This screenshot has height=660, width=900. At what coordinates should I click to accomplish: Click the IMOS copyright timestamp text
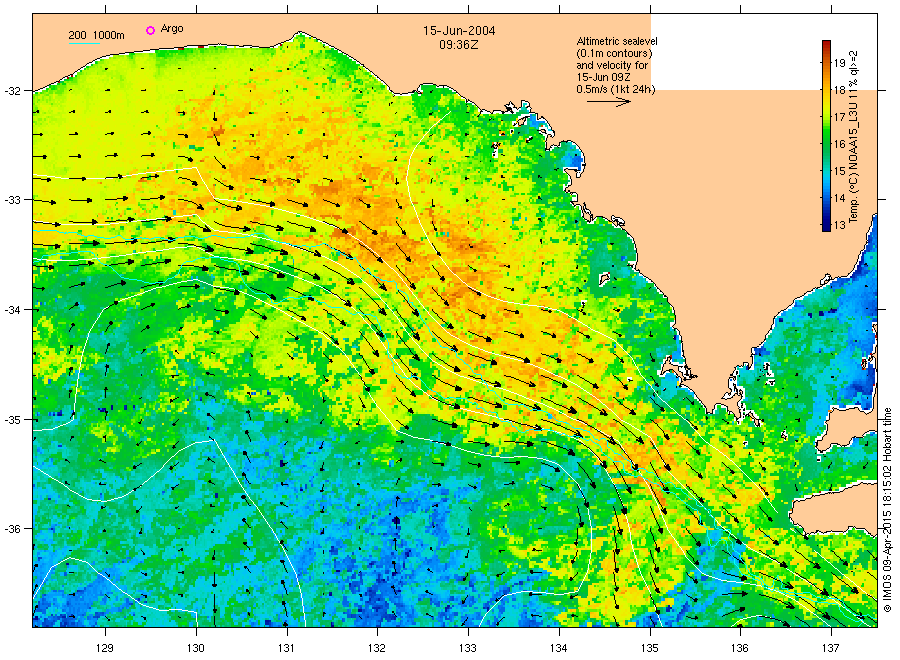pos(887,510)
